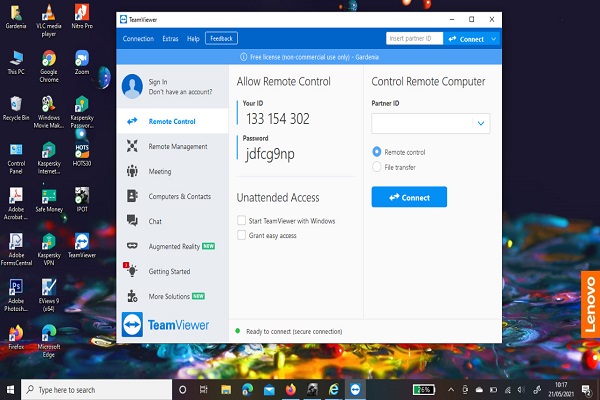Open the notification center icon
600x400 pixels.
point(586,390)
